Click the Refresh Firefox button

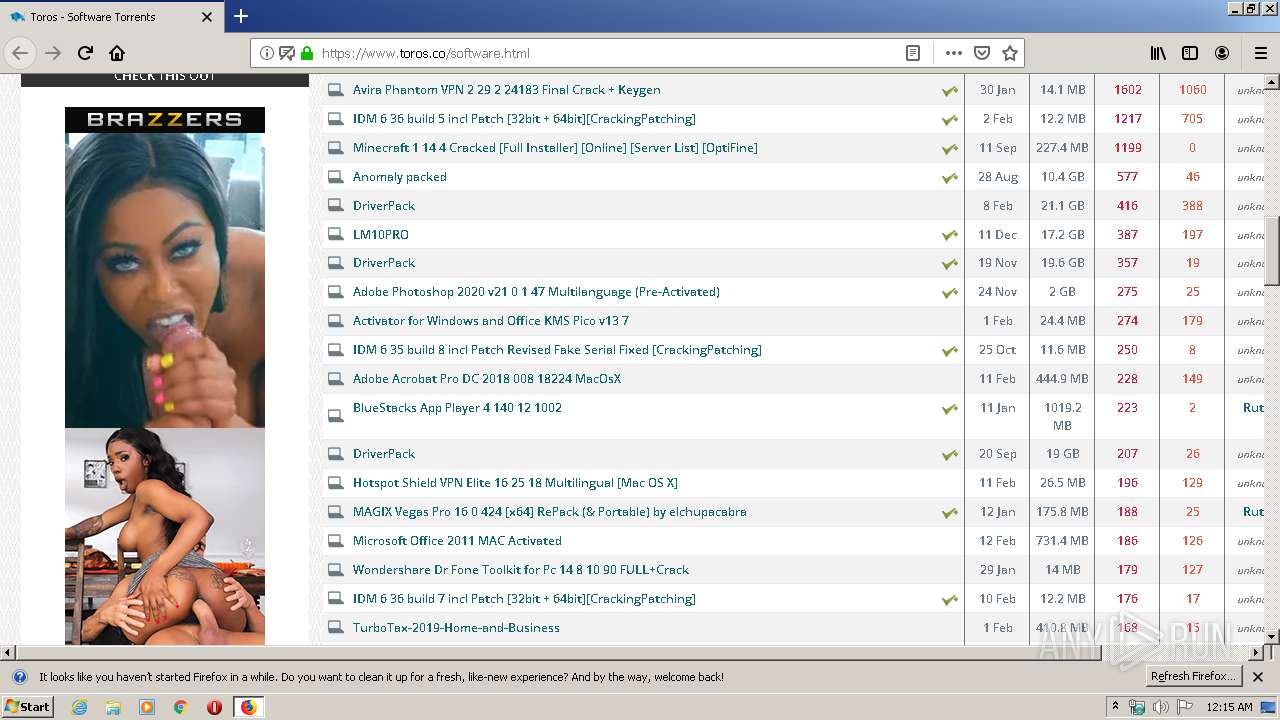[1193, 676]
